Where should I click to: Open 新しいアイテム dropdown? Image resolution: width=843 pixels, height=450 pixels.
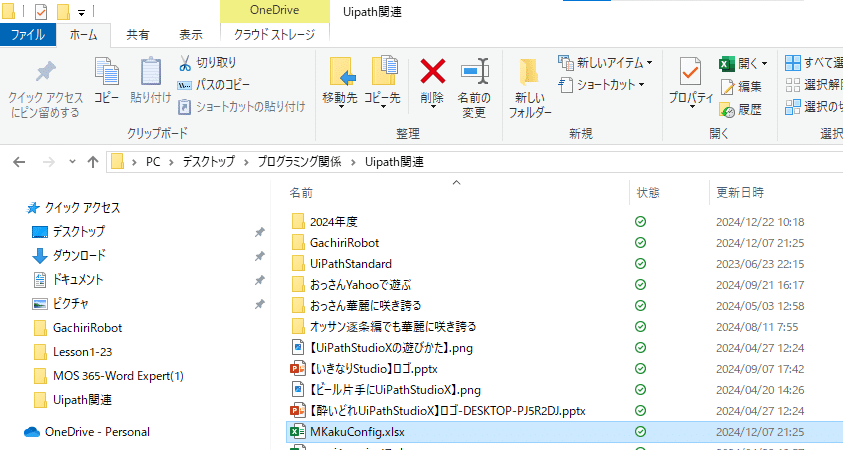tap(605, 62)
